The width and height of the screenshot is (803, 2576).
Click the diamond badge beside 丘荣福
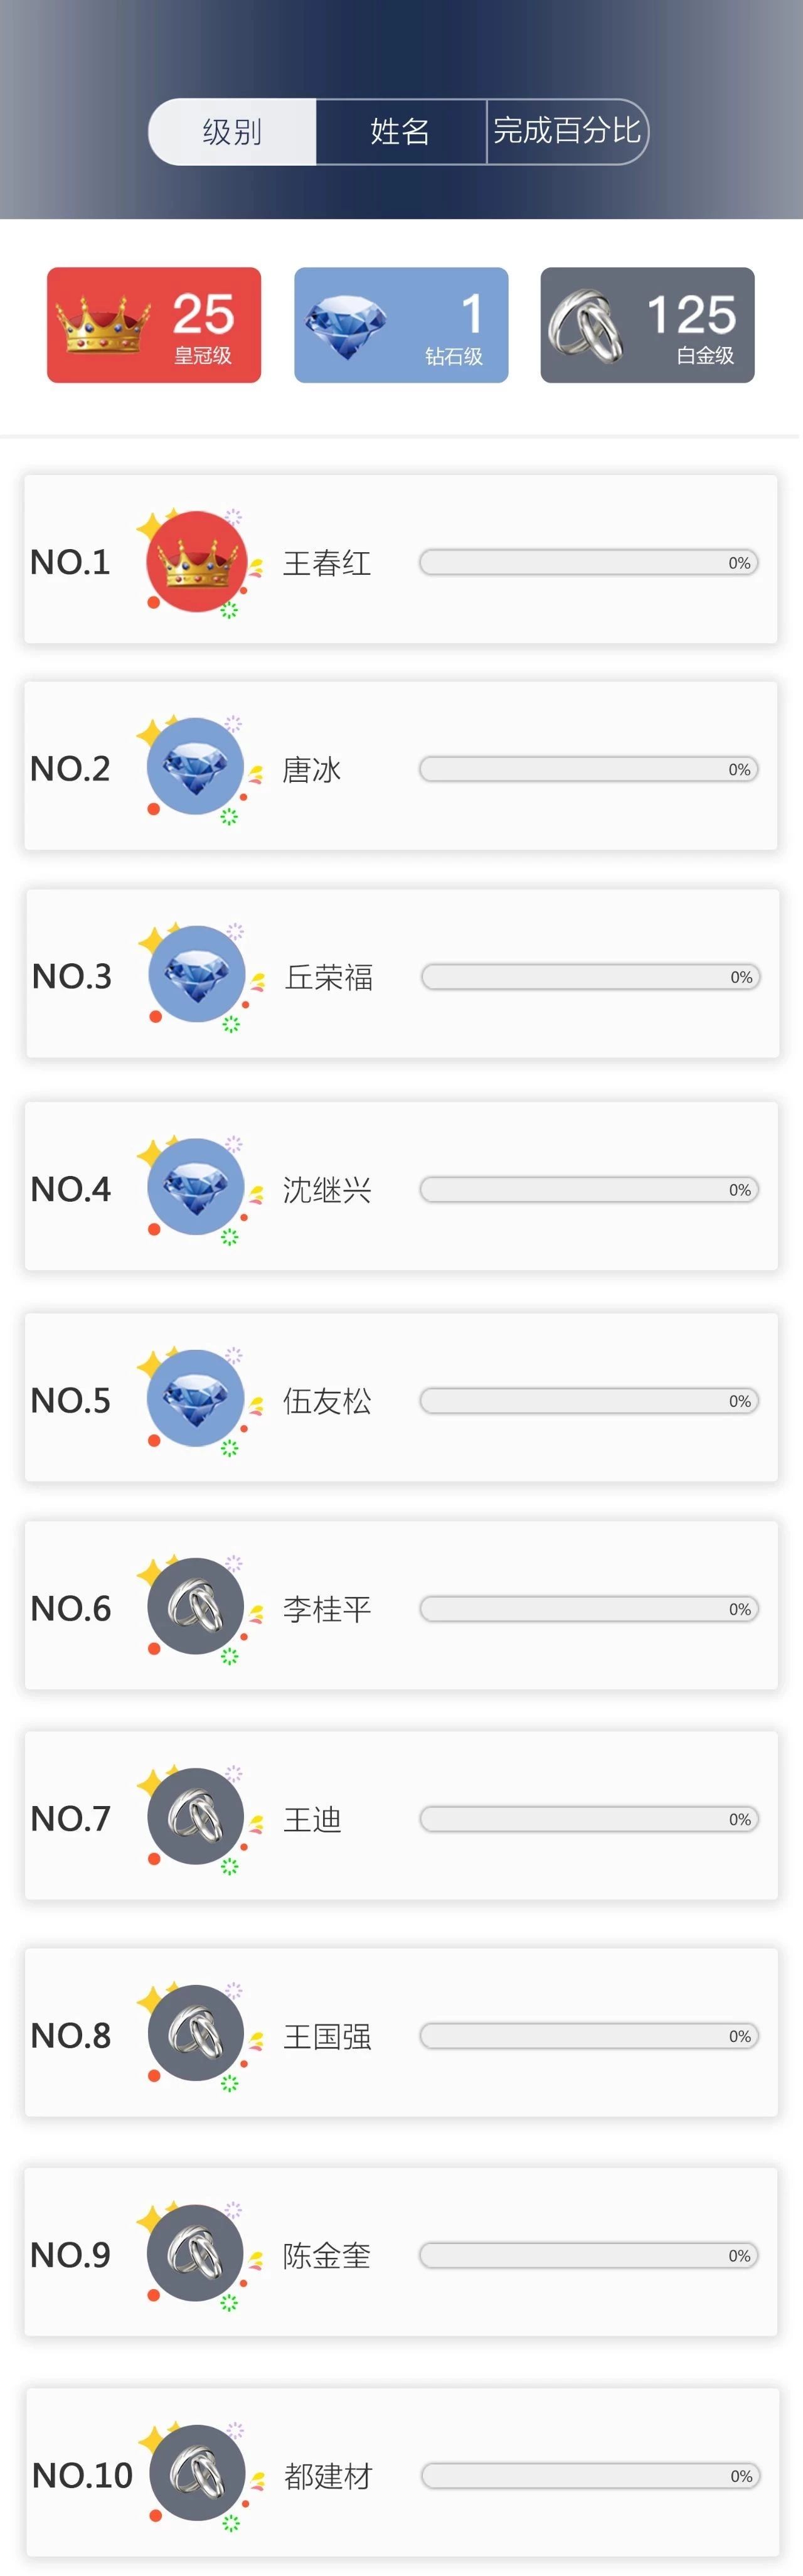tap(197, 975)
